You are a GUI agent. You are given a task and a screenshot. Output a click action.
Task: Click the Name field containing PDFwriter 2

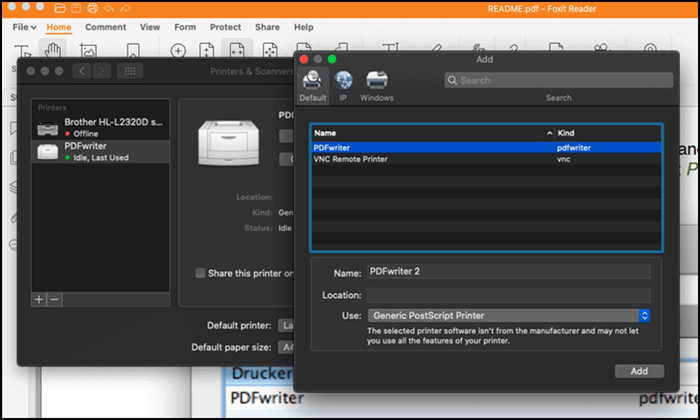[509, 271]
